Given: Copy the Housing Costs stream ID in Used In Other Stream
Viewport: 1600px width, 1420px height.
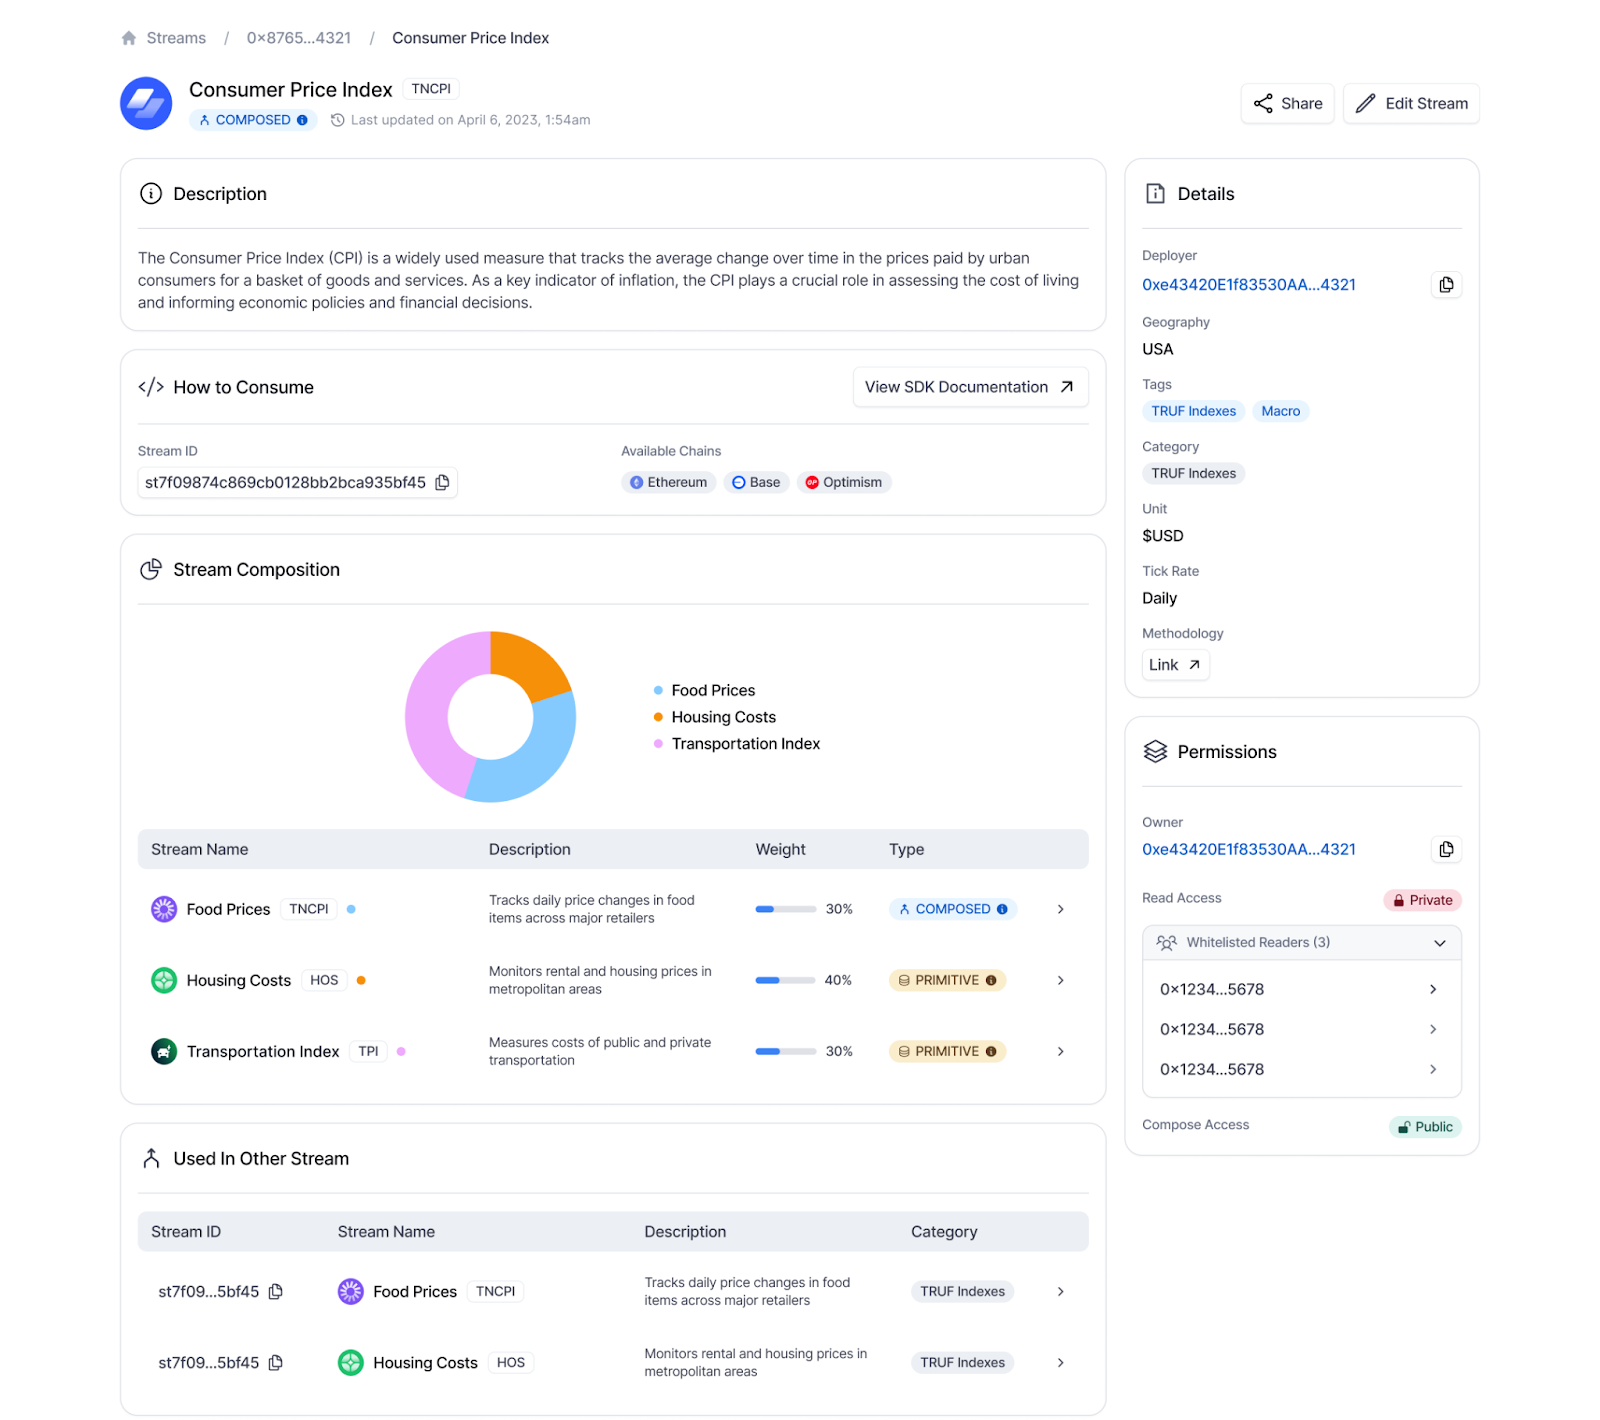Looking at the screenshot, I should [276, 1363].
